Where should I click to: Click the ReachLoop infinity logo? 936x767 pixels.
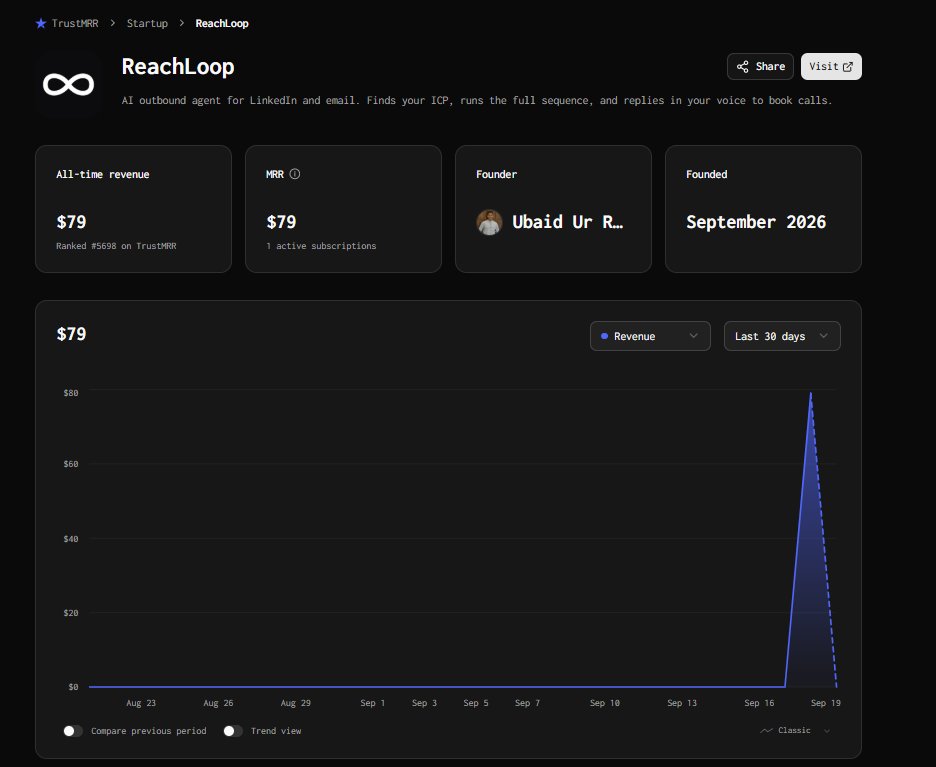point(69,84)
